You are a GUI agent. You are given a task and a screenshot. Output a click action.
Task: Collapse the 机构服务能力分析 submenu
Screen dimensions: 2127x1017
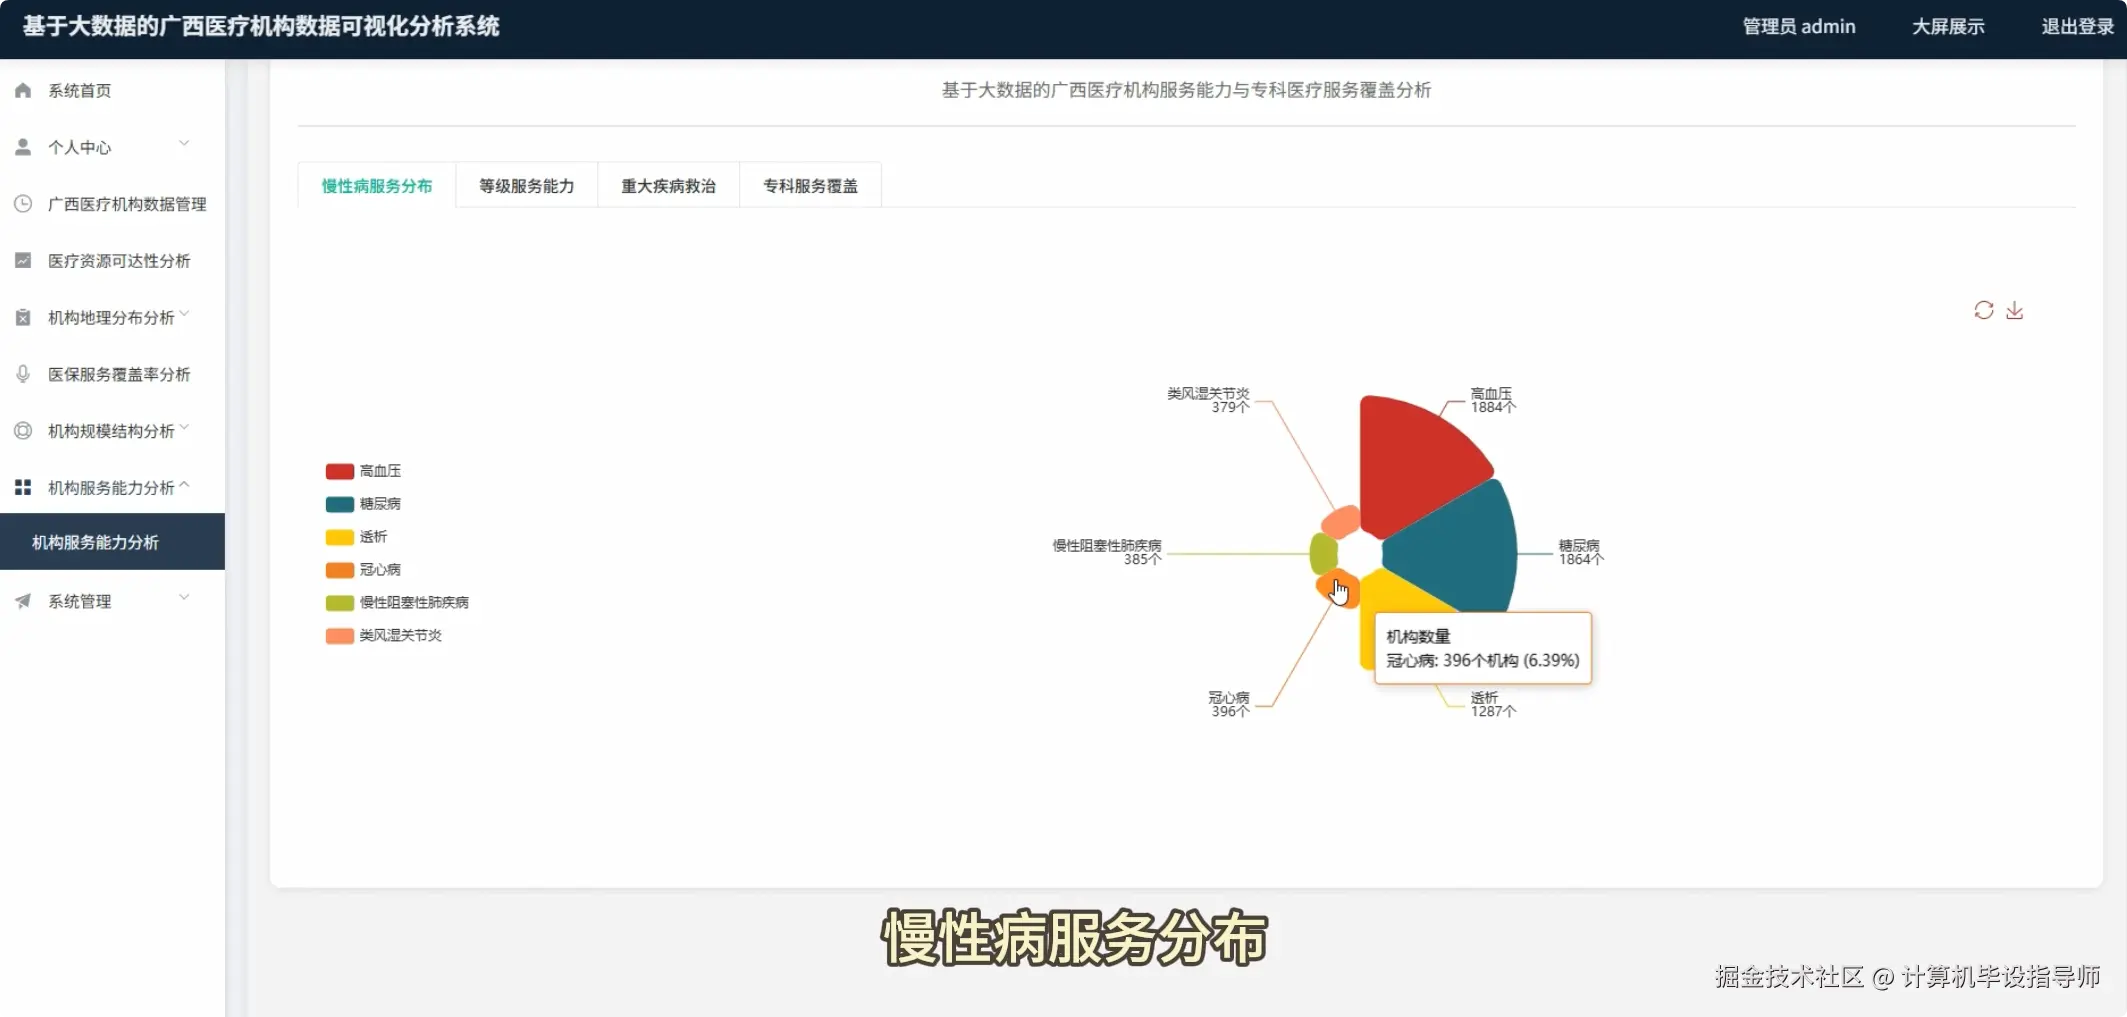click(184, 487)
